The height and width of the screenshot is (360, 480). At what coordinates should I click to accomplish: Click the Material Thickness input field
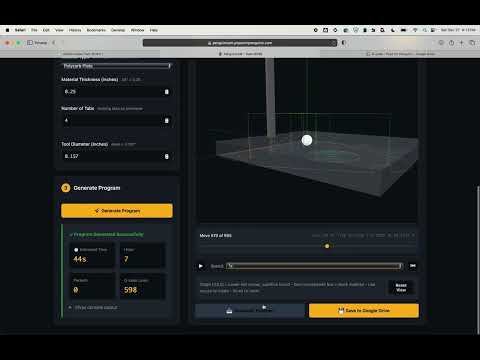click(117, 91)
